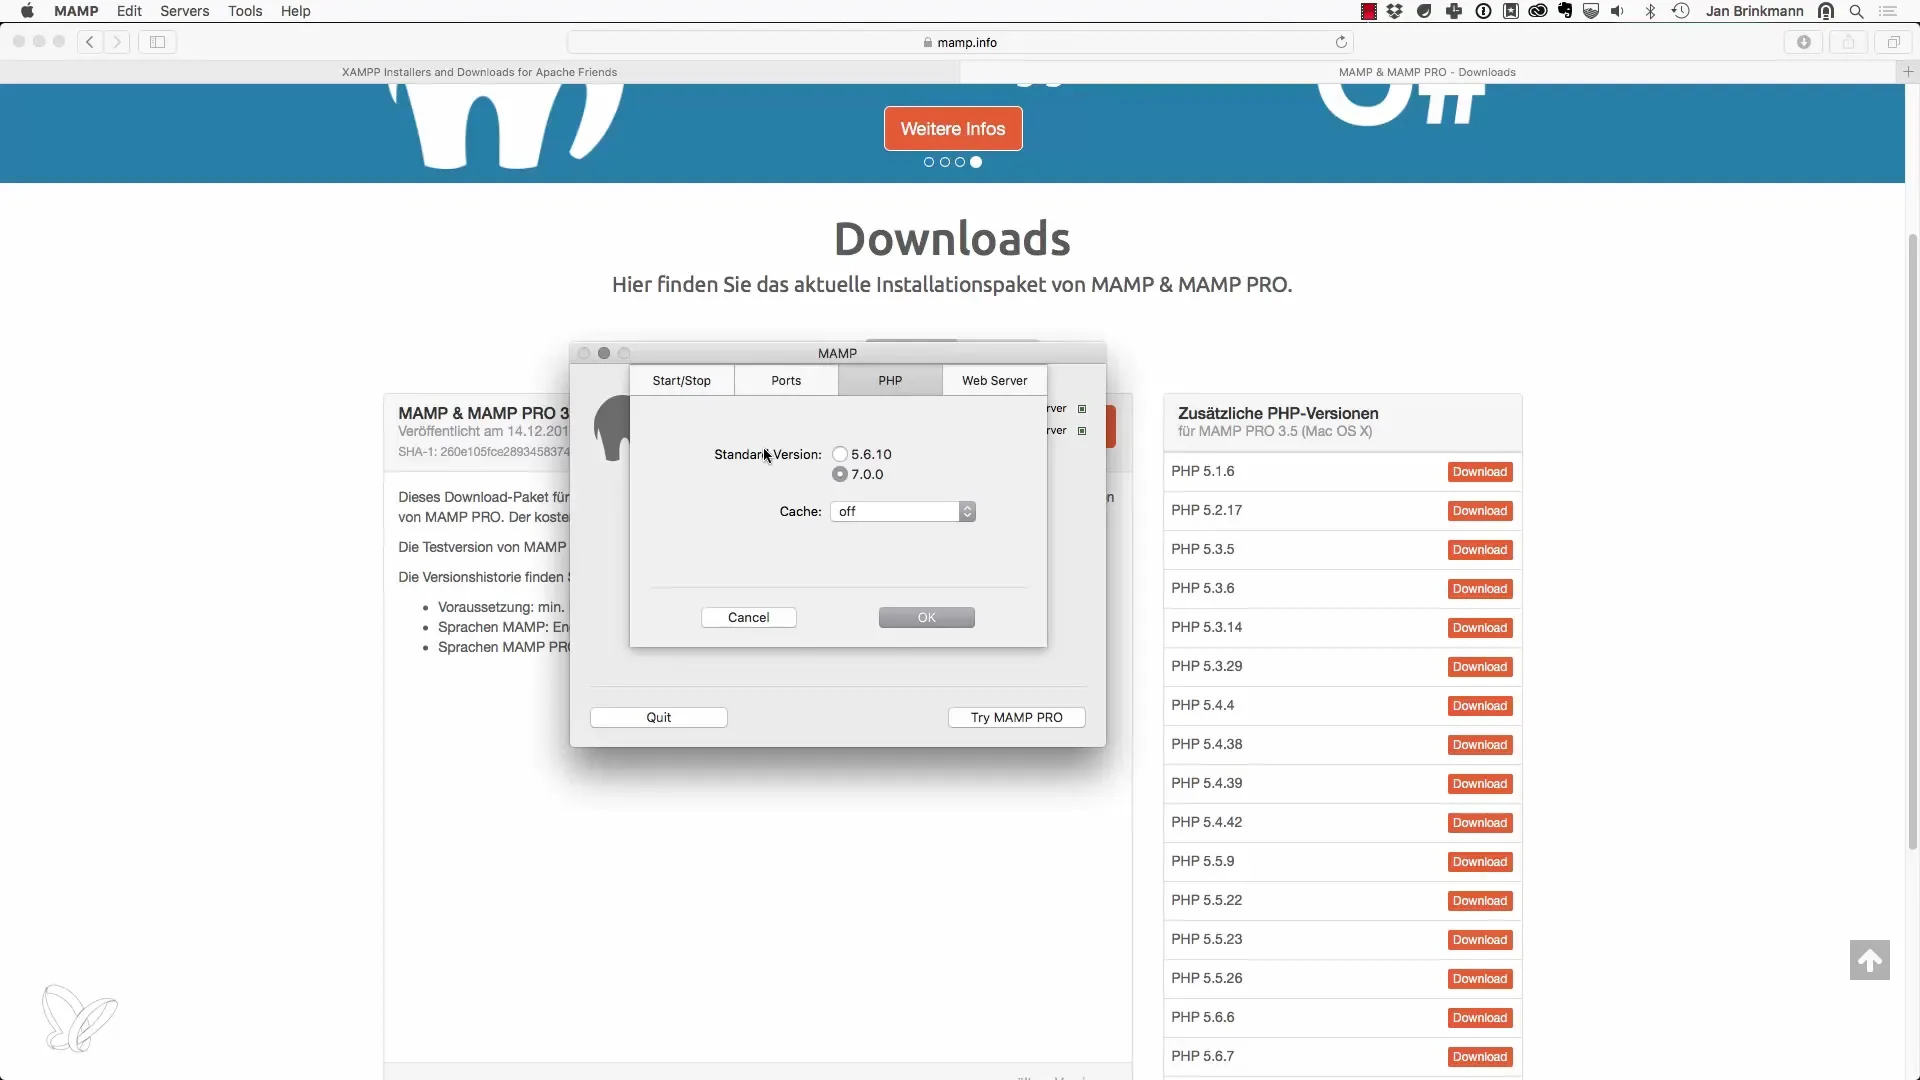
Task: Click Cancel in PHP preferences
Action: 749,617
